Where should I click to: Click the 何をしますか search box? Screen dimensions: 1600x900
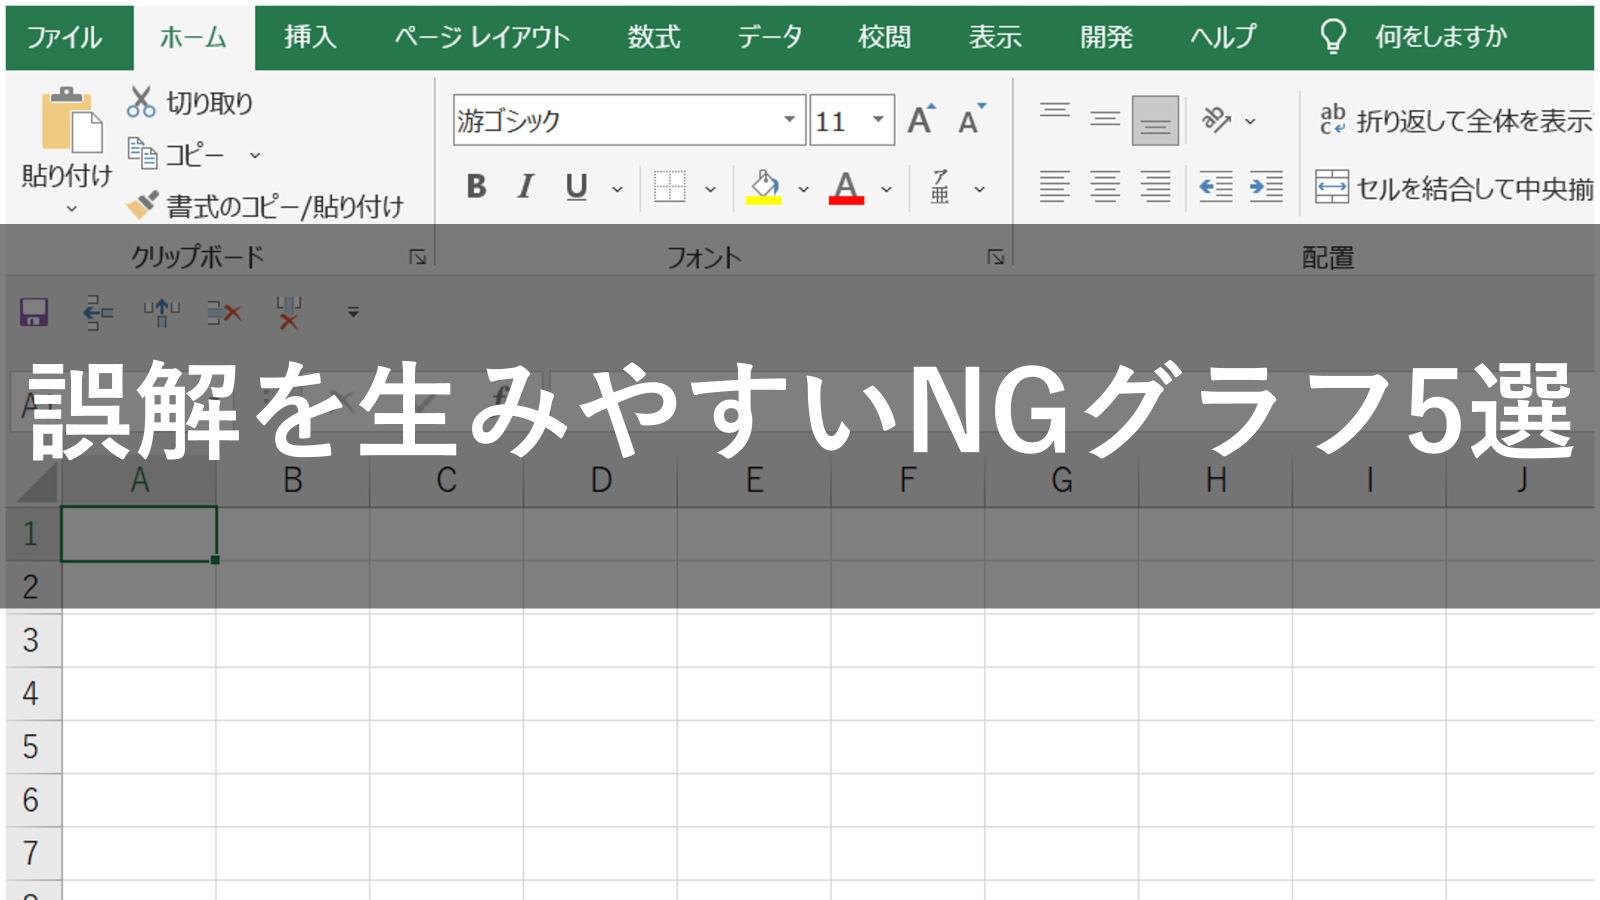[1441, 37]
